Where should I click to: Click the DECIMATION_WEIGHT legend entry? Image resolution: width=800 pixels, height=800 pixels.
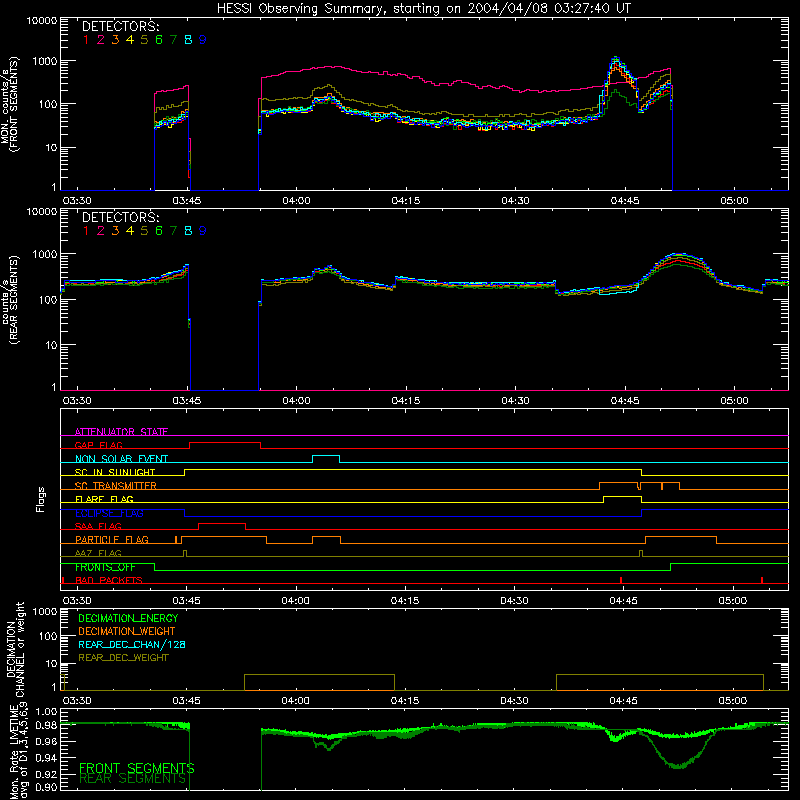tap(127, 631)
